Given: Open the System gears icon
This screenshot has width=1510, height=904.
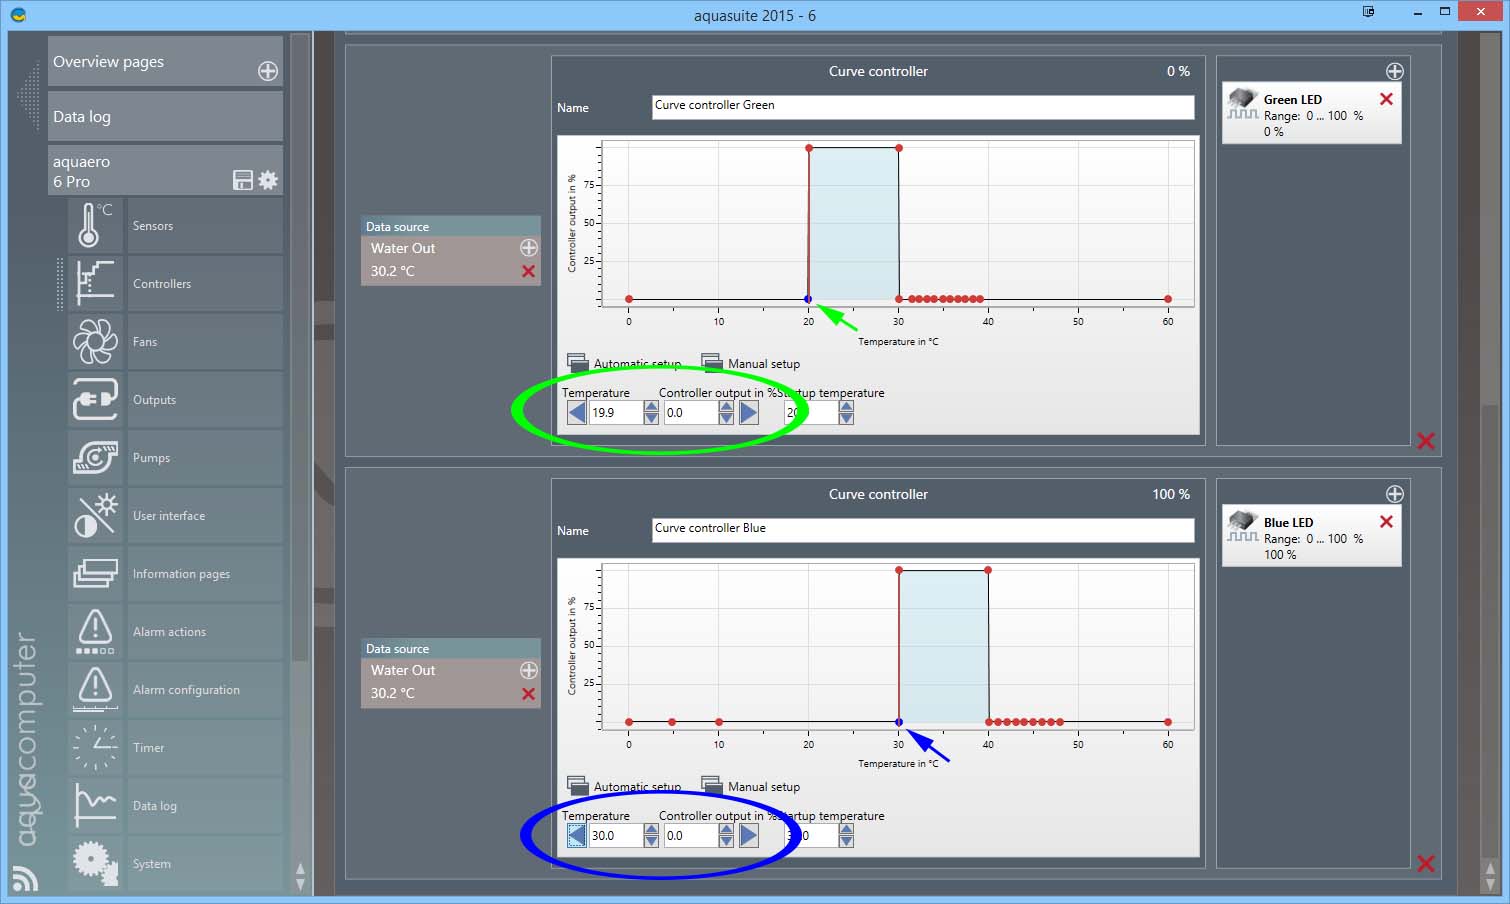Looking at the screenshot, I should pos(95,864).
